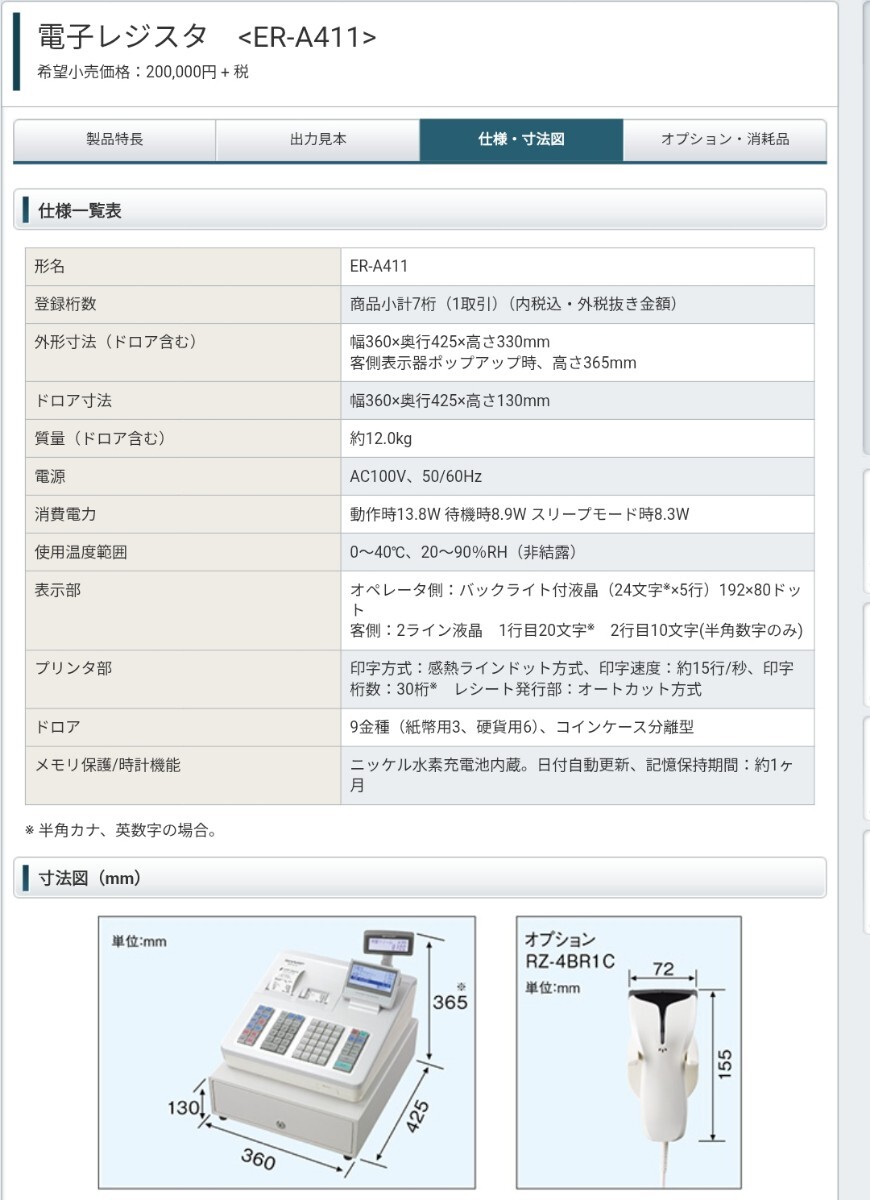Click the ※半角カナ、英数字の場合 footnote

pyautogui.click(x=121, y=830)
